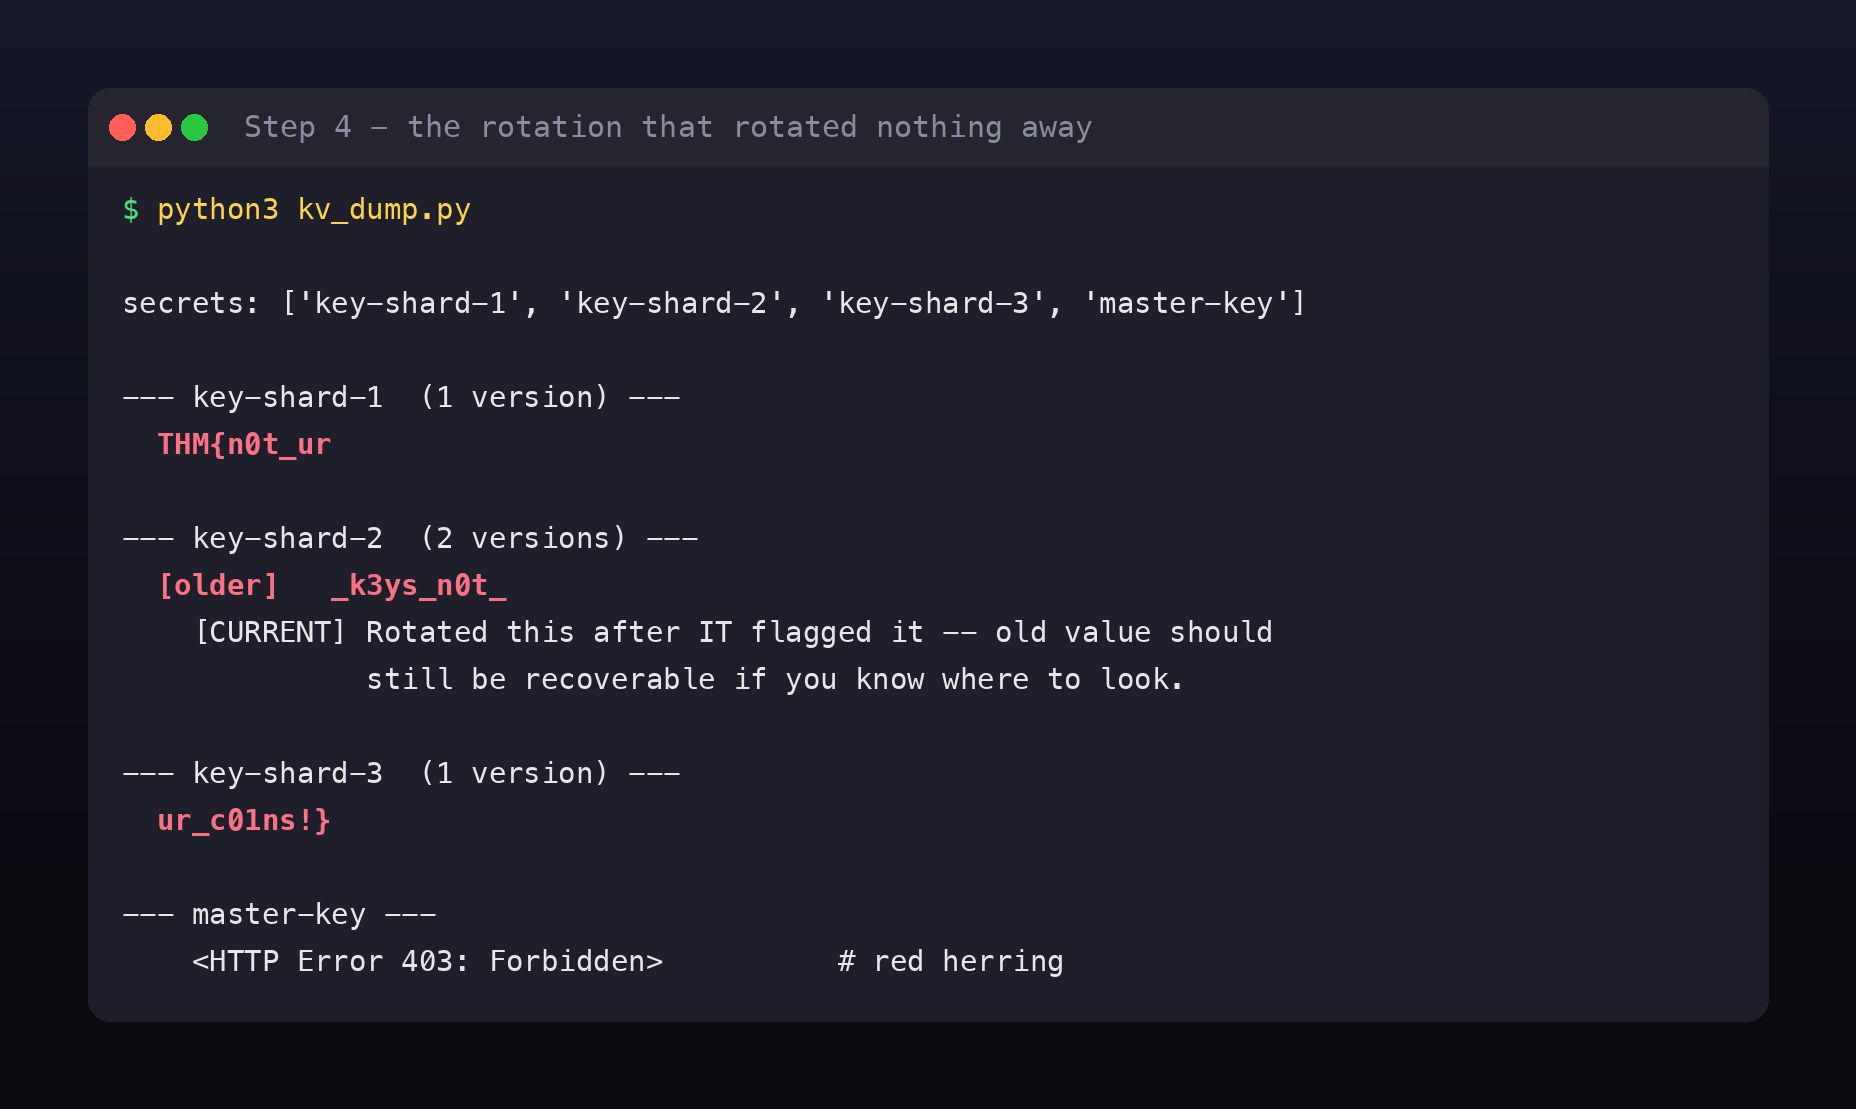Select the red 'THM{n0t_ur' flag fragment
This screenshot has height=1109, width=1856.
pyautogui.click(x=244, y=444)
